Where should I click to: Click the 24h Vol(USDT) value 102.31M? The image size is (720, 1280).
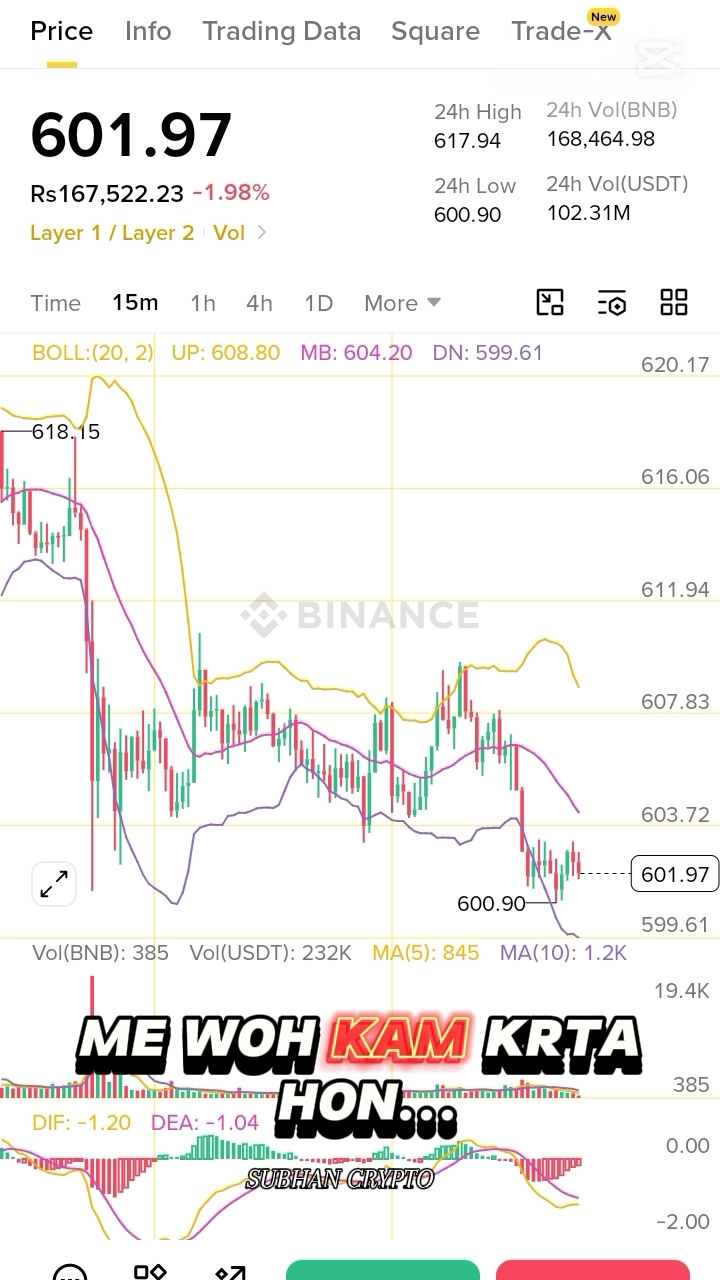pyautogui.click(x=588, y=213)
